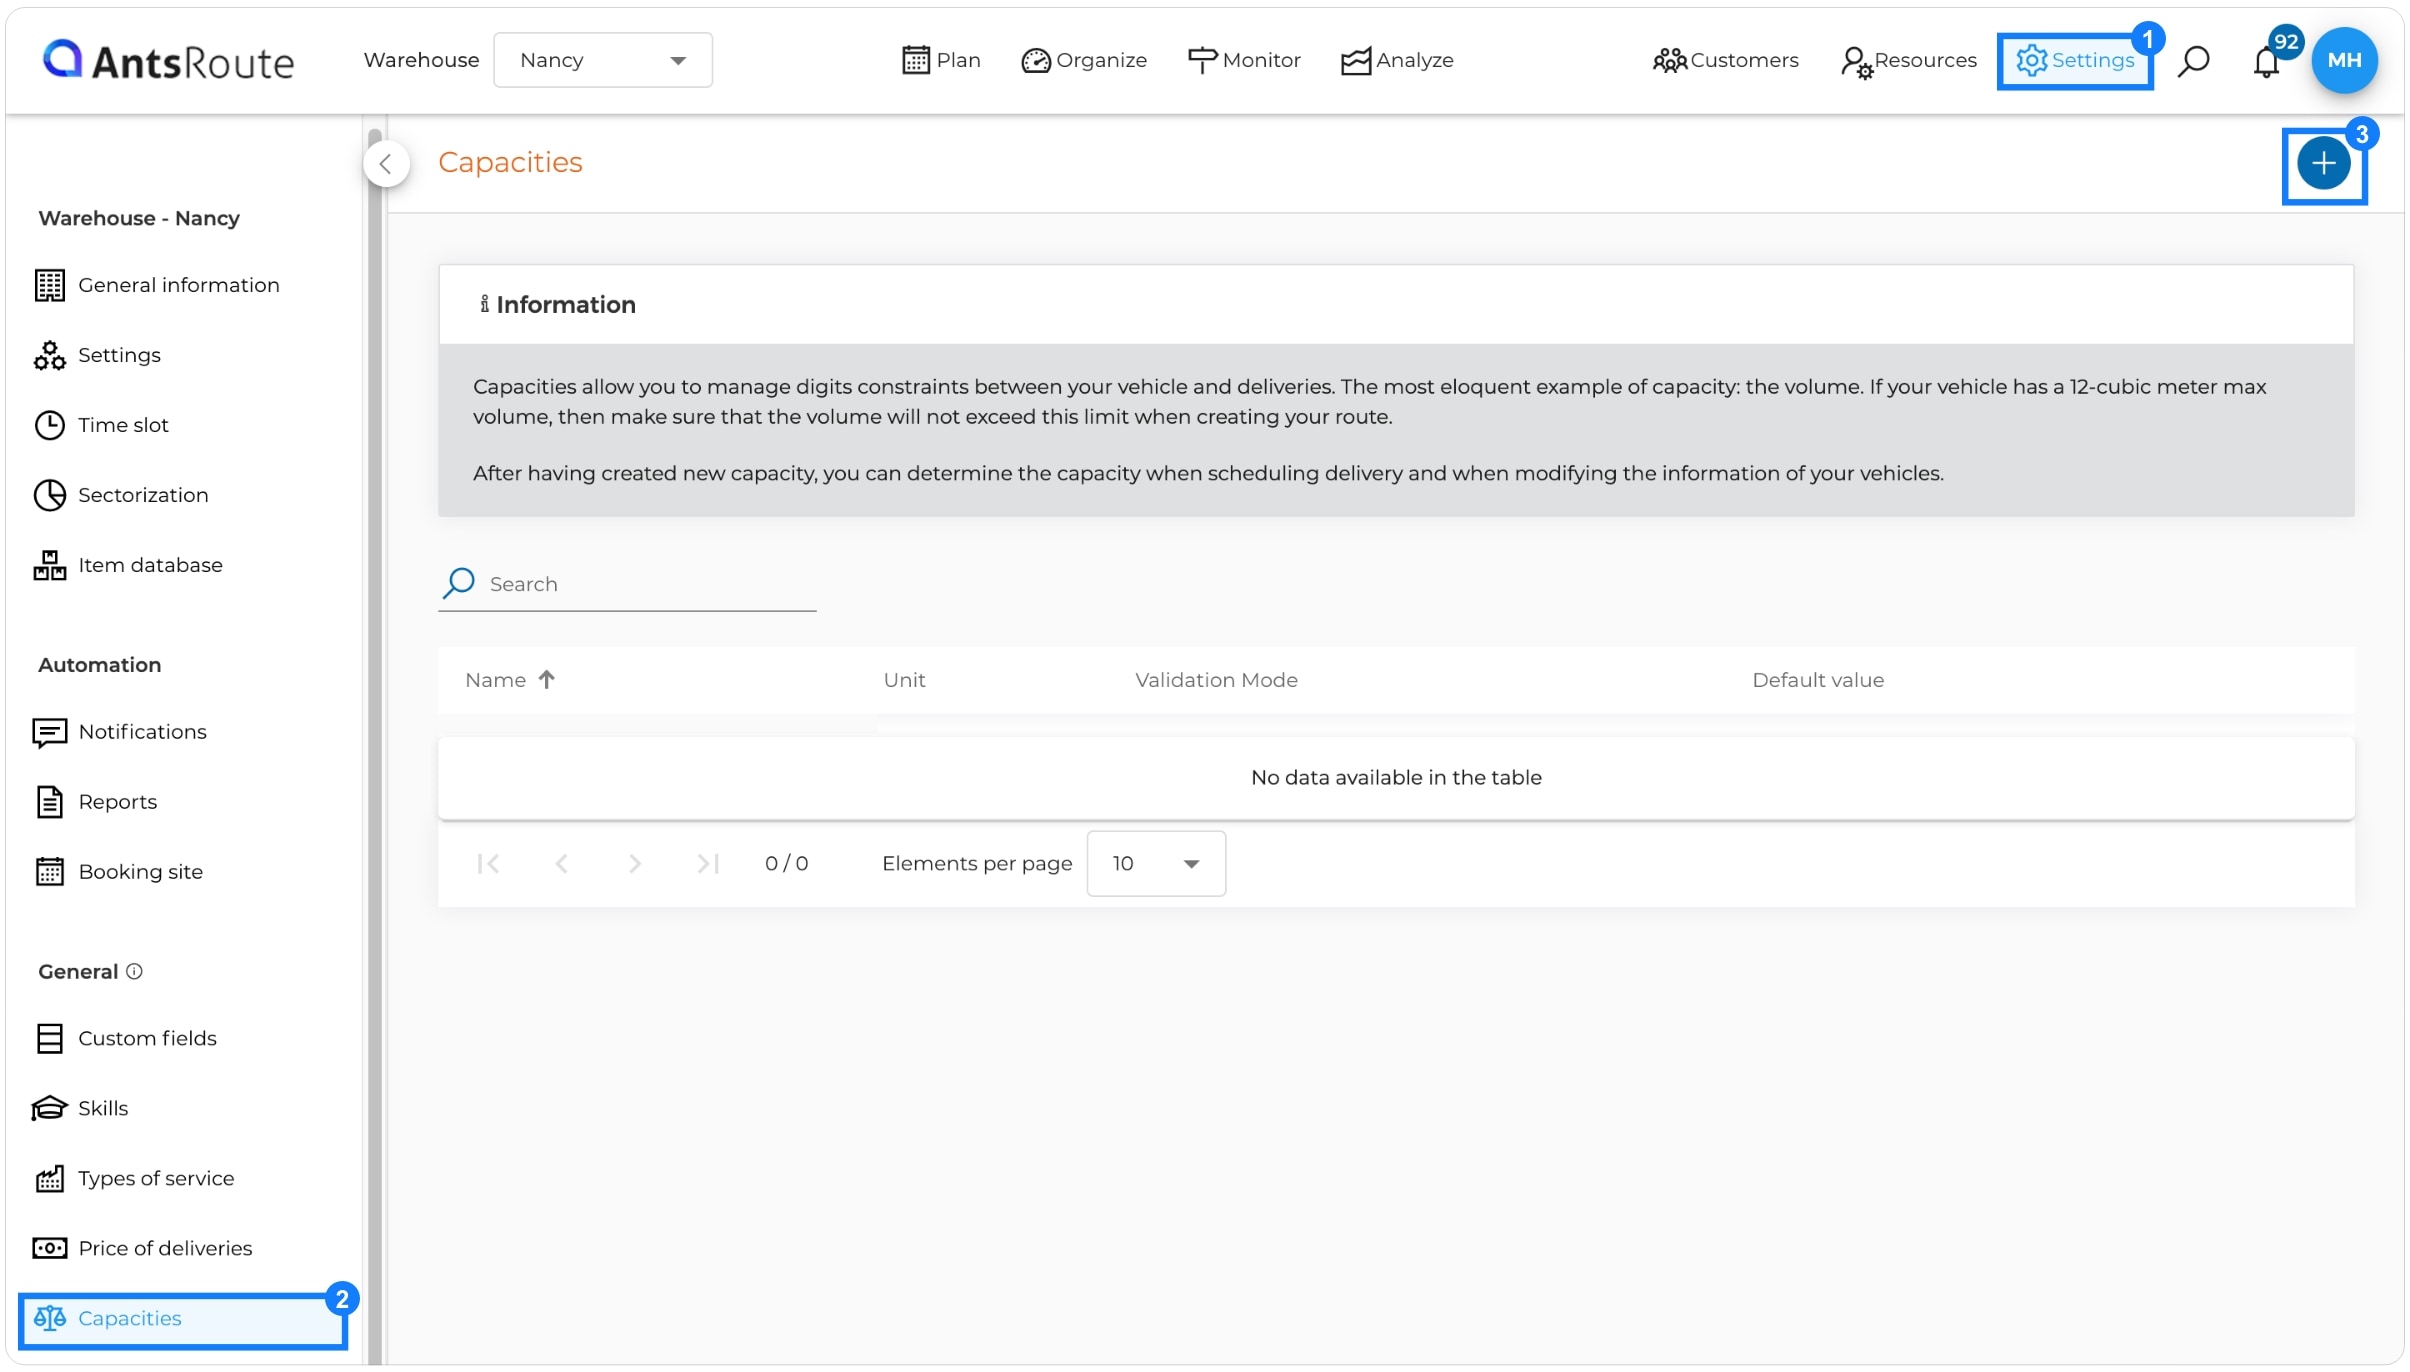Click the Capacities page title
The image size is (2410, 1372).
tap(510, 162)
